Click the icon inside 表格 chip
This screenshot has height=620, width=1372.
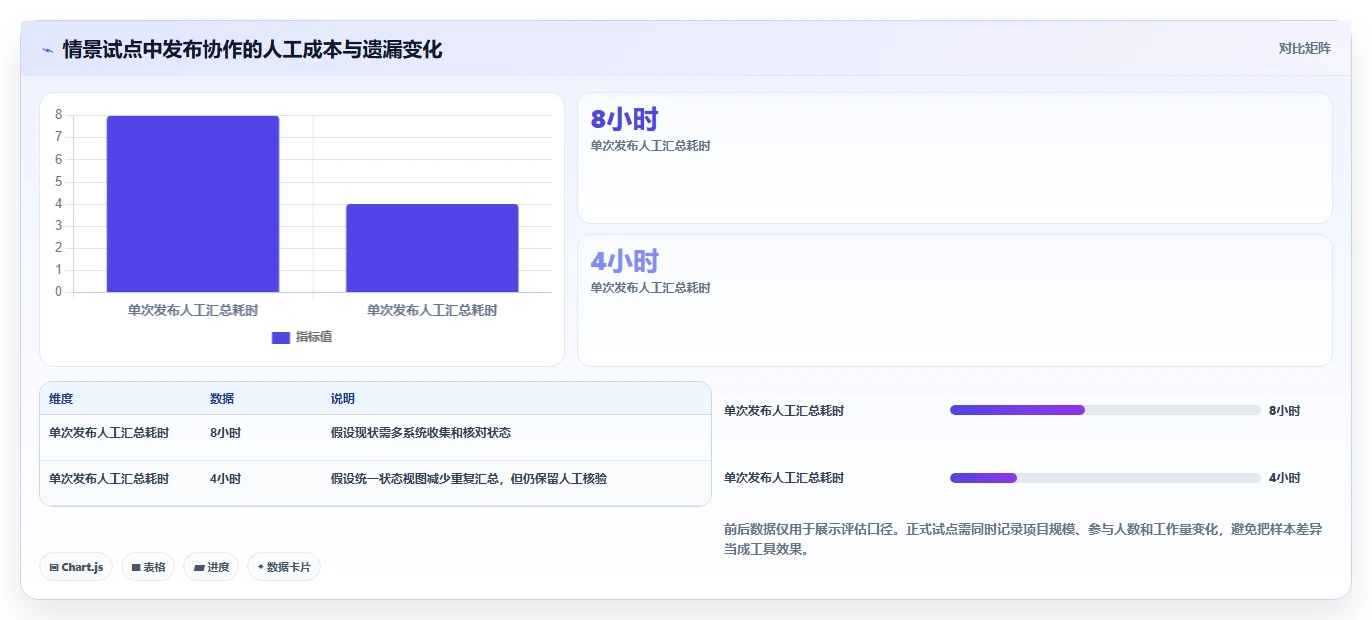[x=136, y=567]
